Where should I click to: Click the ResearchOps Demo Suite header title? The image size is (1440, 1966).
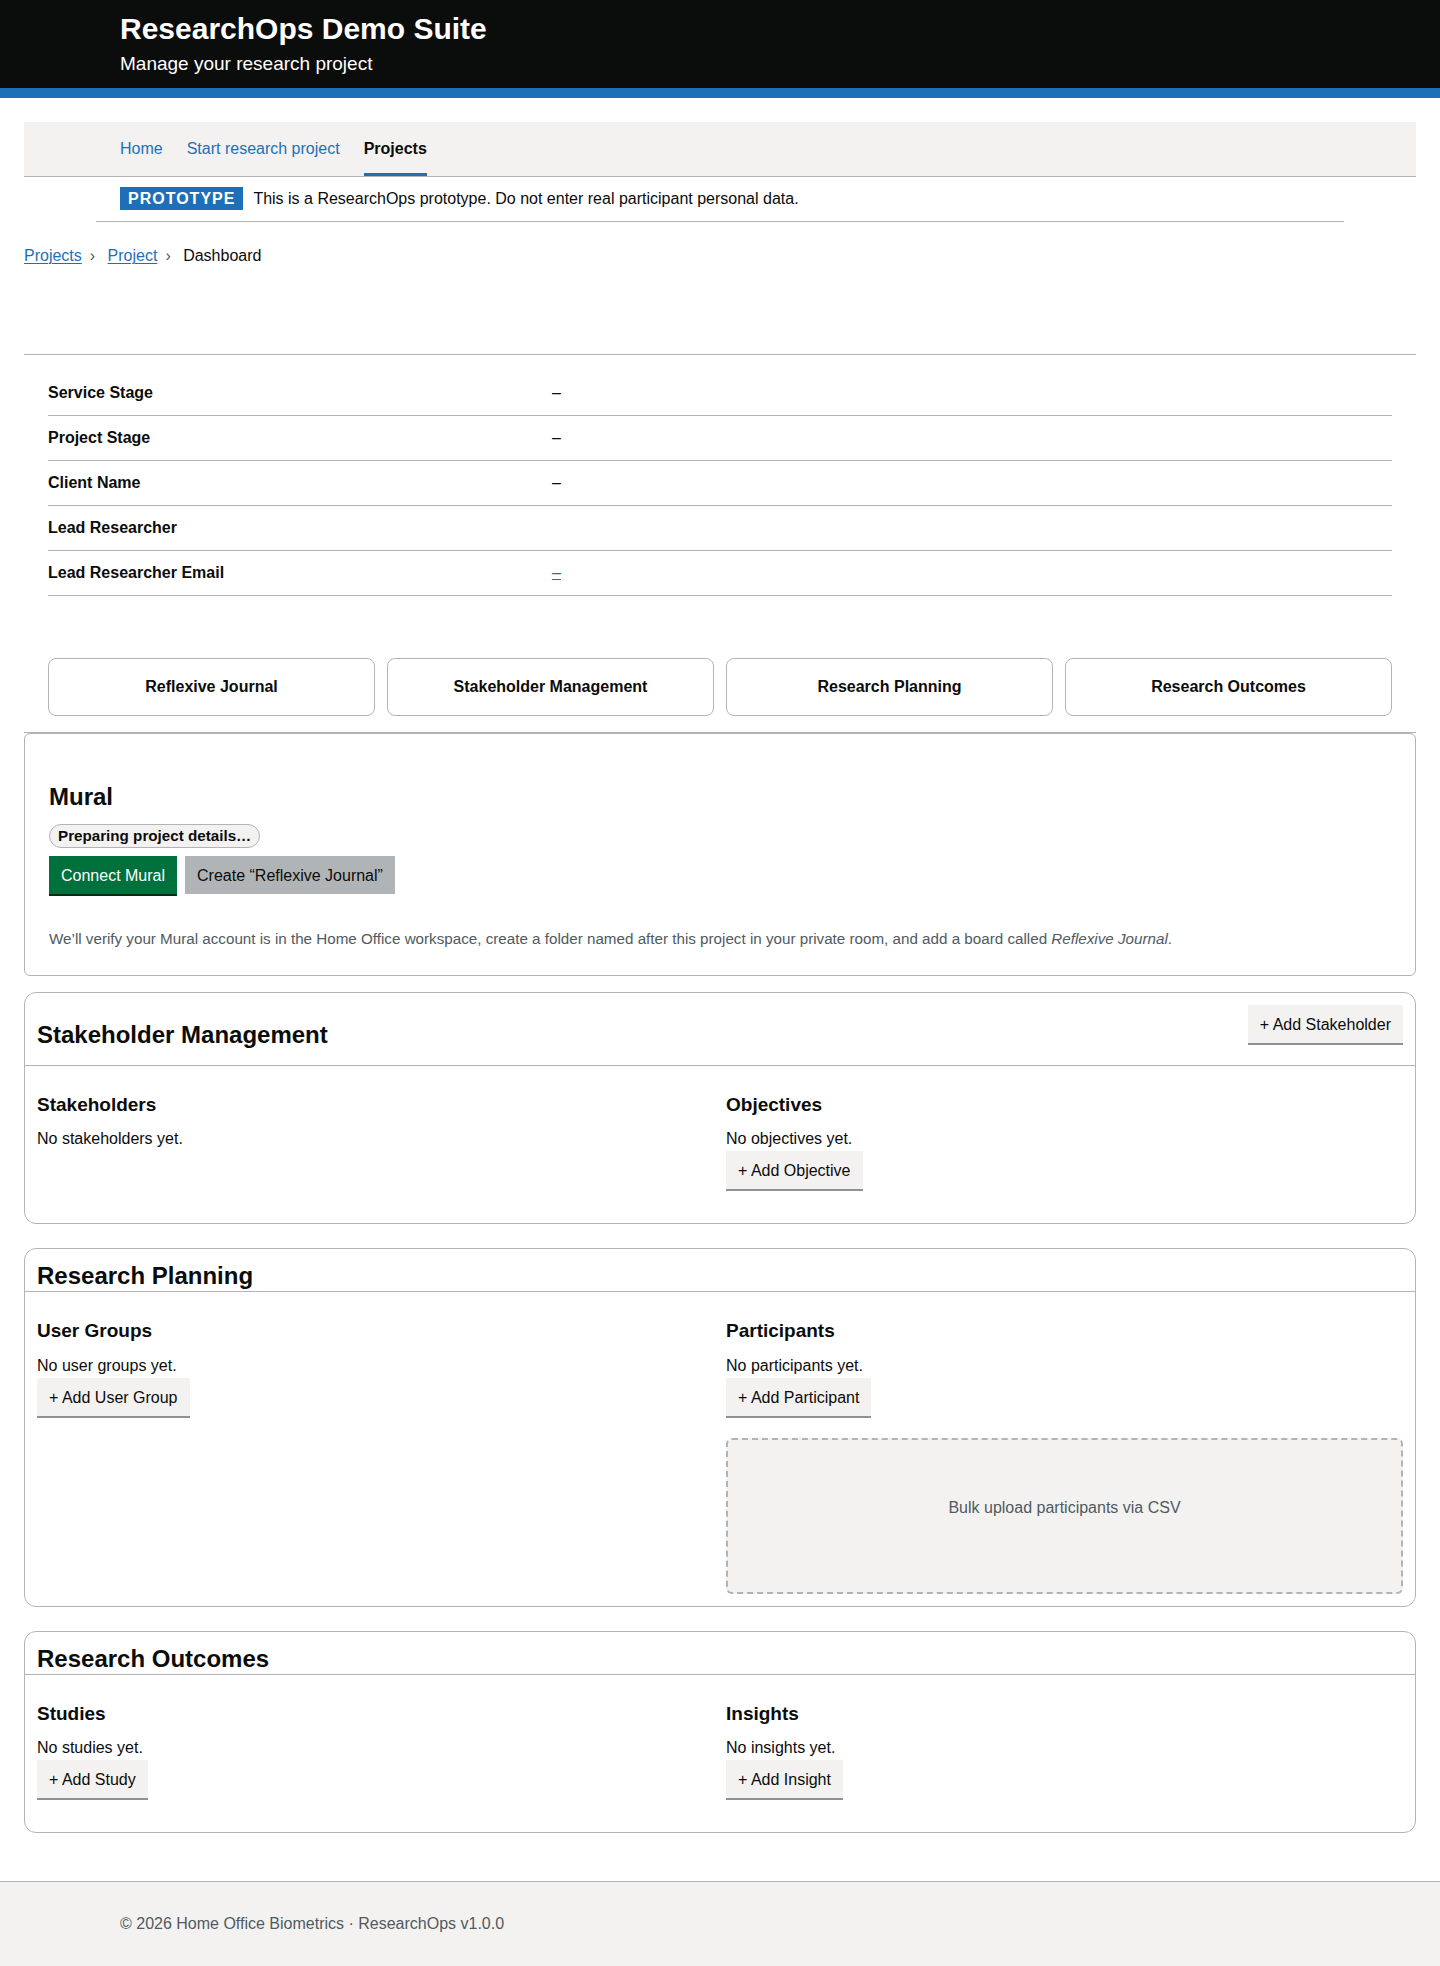(x=303, y=29)
